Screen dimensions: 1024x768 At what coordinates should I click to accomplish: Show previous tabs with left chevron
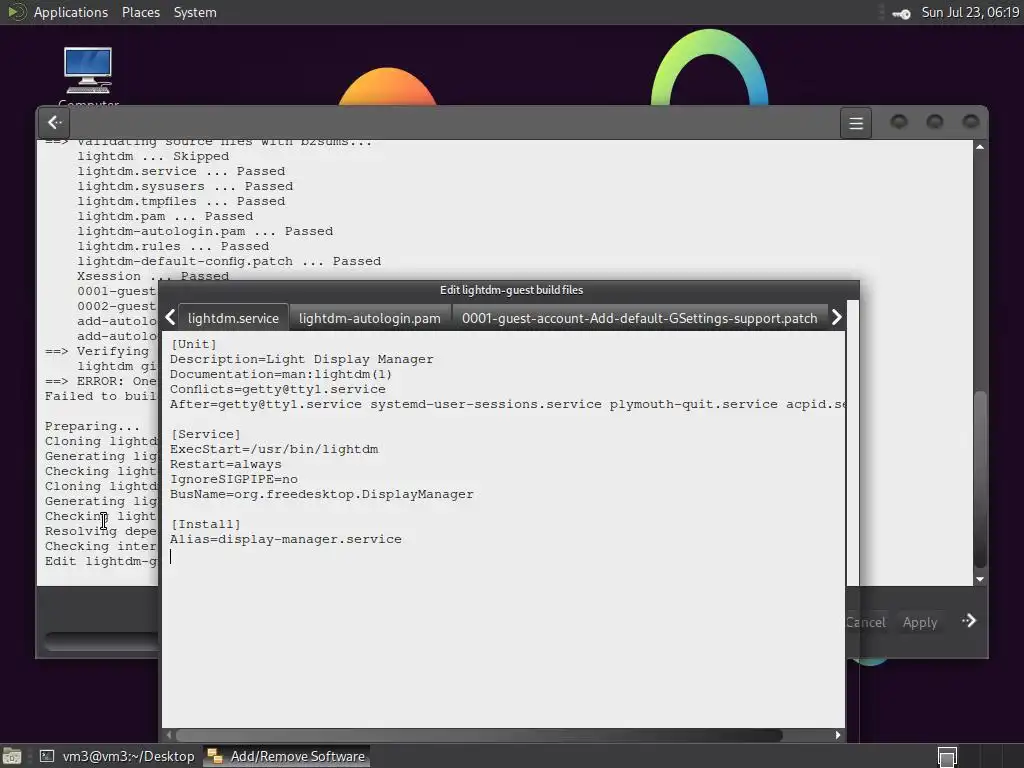pyautogui.click(x=170, y=317)
